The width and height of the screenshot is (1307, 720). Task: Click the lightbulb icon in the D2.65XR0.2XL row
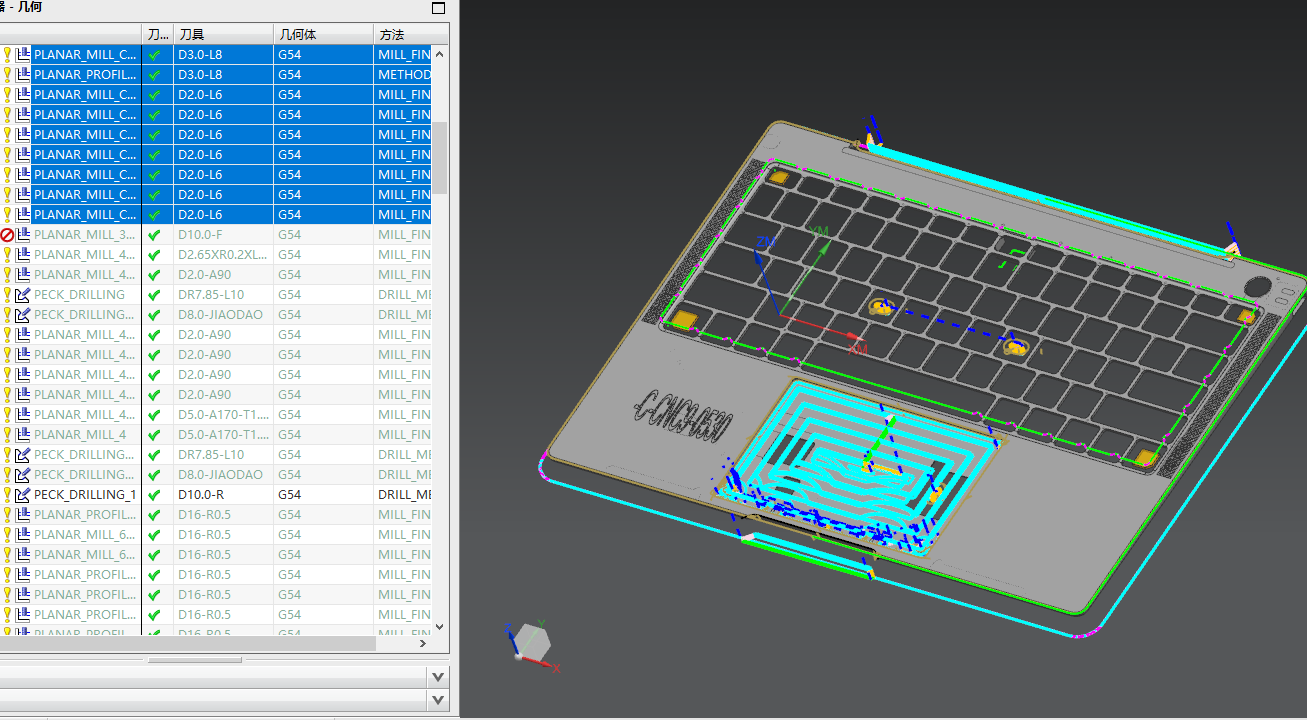coord(7,255)
